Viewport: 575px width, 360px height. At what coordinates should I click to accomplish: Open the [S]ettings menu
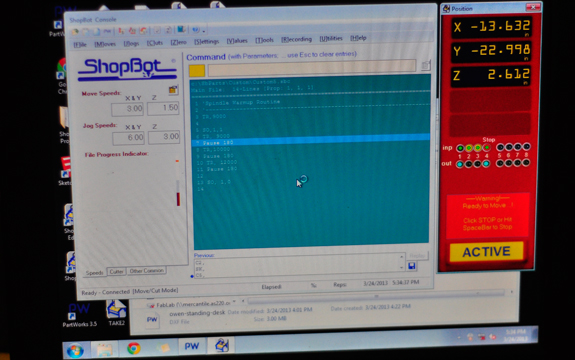206,41
